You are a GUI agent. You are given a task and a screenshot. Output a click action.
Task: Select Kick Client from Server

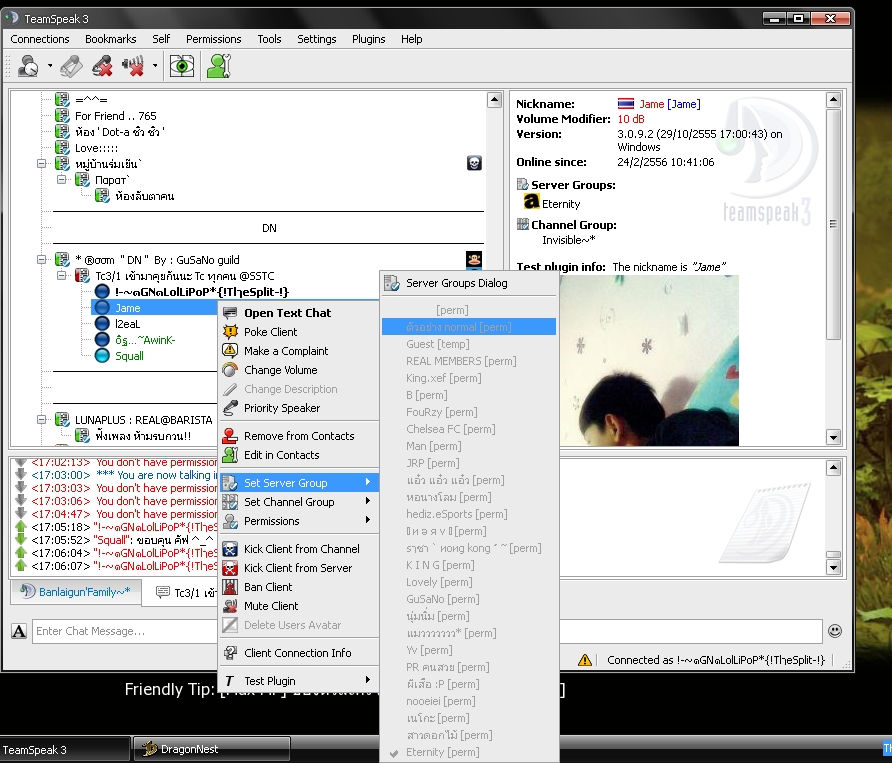(299, 568)
